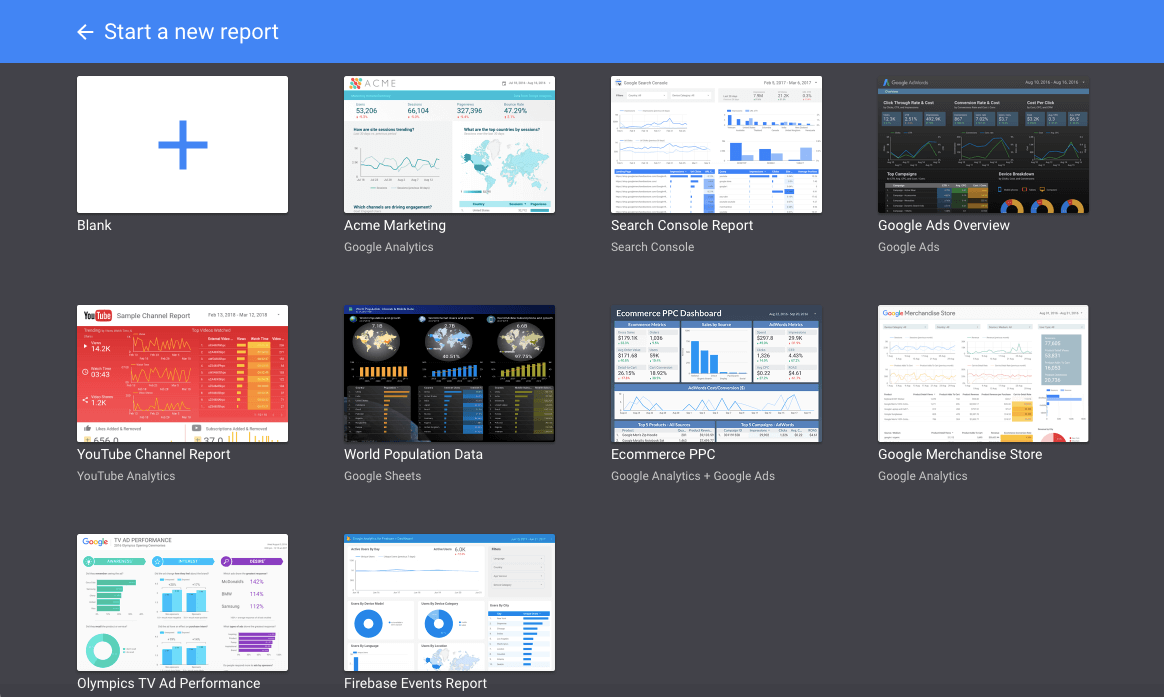Open the Olympics TV Ad Performance template

(182, 602)
